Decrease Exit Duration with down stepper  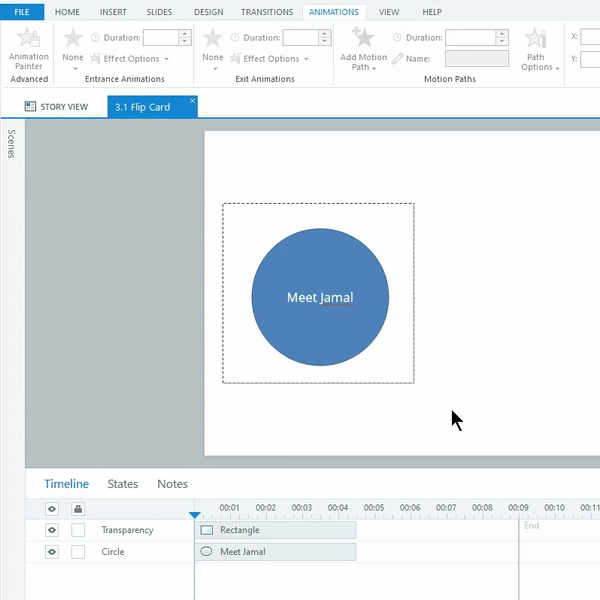coord(324,41)
